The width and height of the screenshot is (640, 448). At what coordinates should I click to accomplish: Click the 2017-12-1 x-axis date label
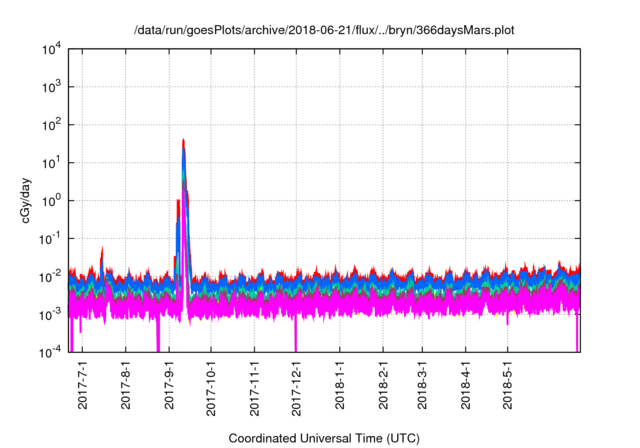click(296, 388)
